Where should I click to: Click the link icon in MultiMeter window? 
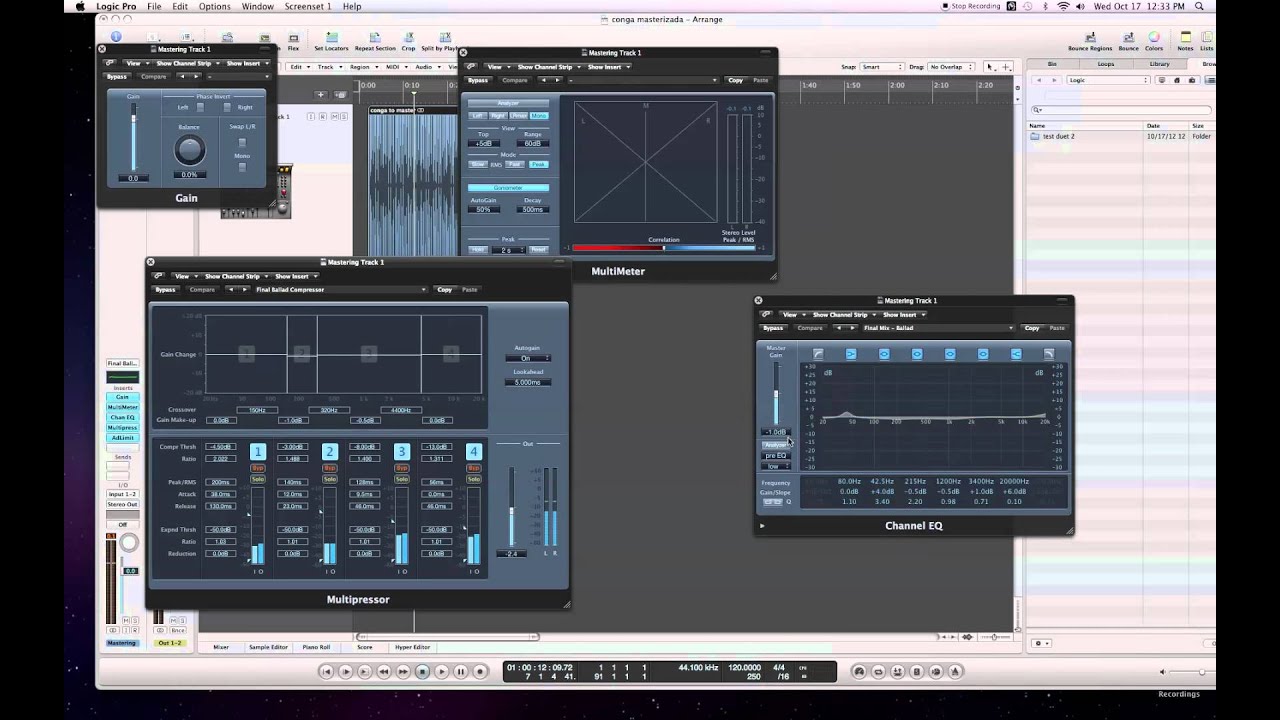tap(472, 67)
